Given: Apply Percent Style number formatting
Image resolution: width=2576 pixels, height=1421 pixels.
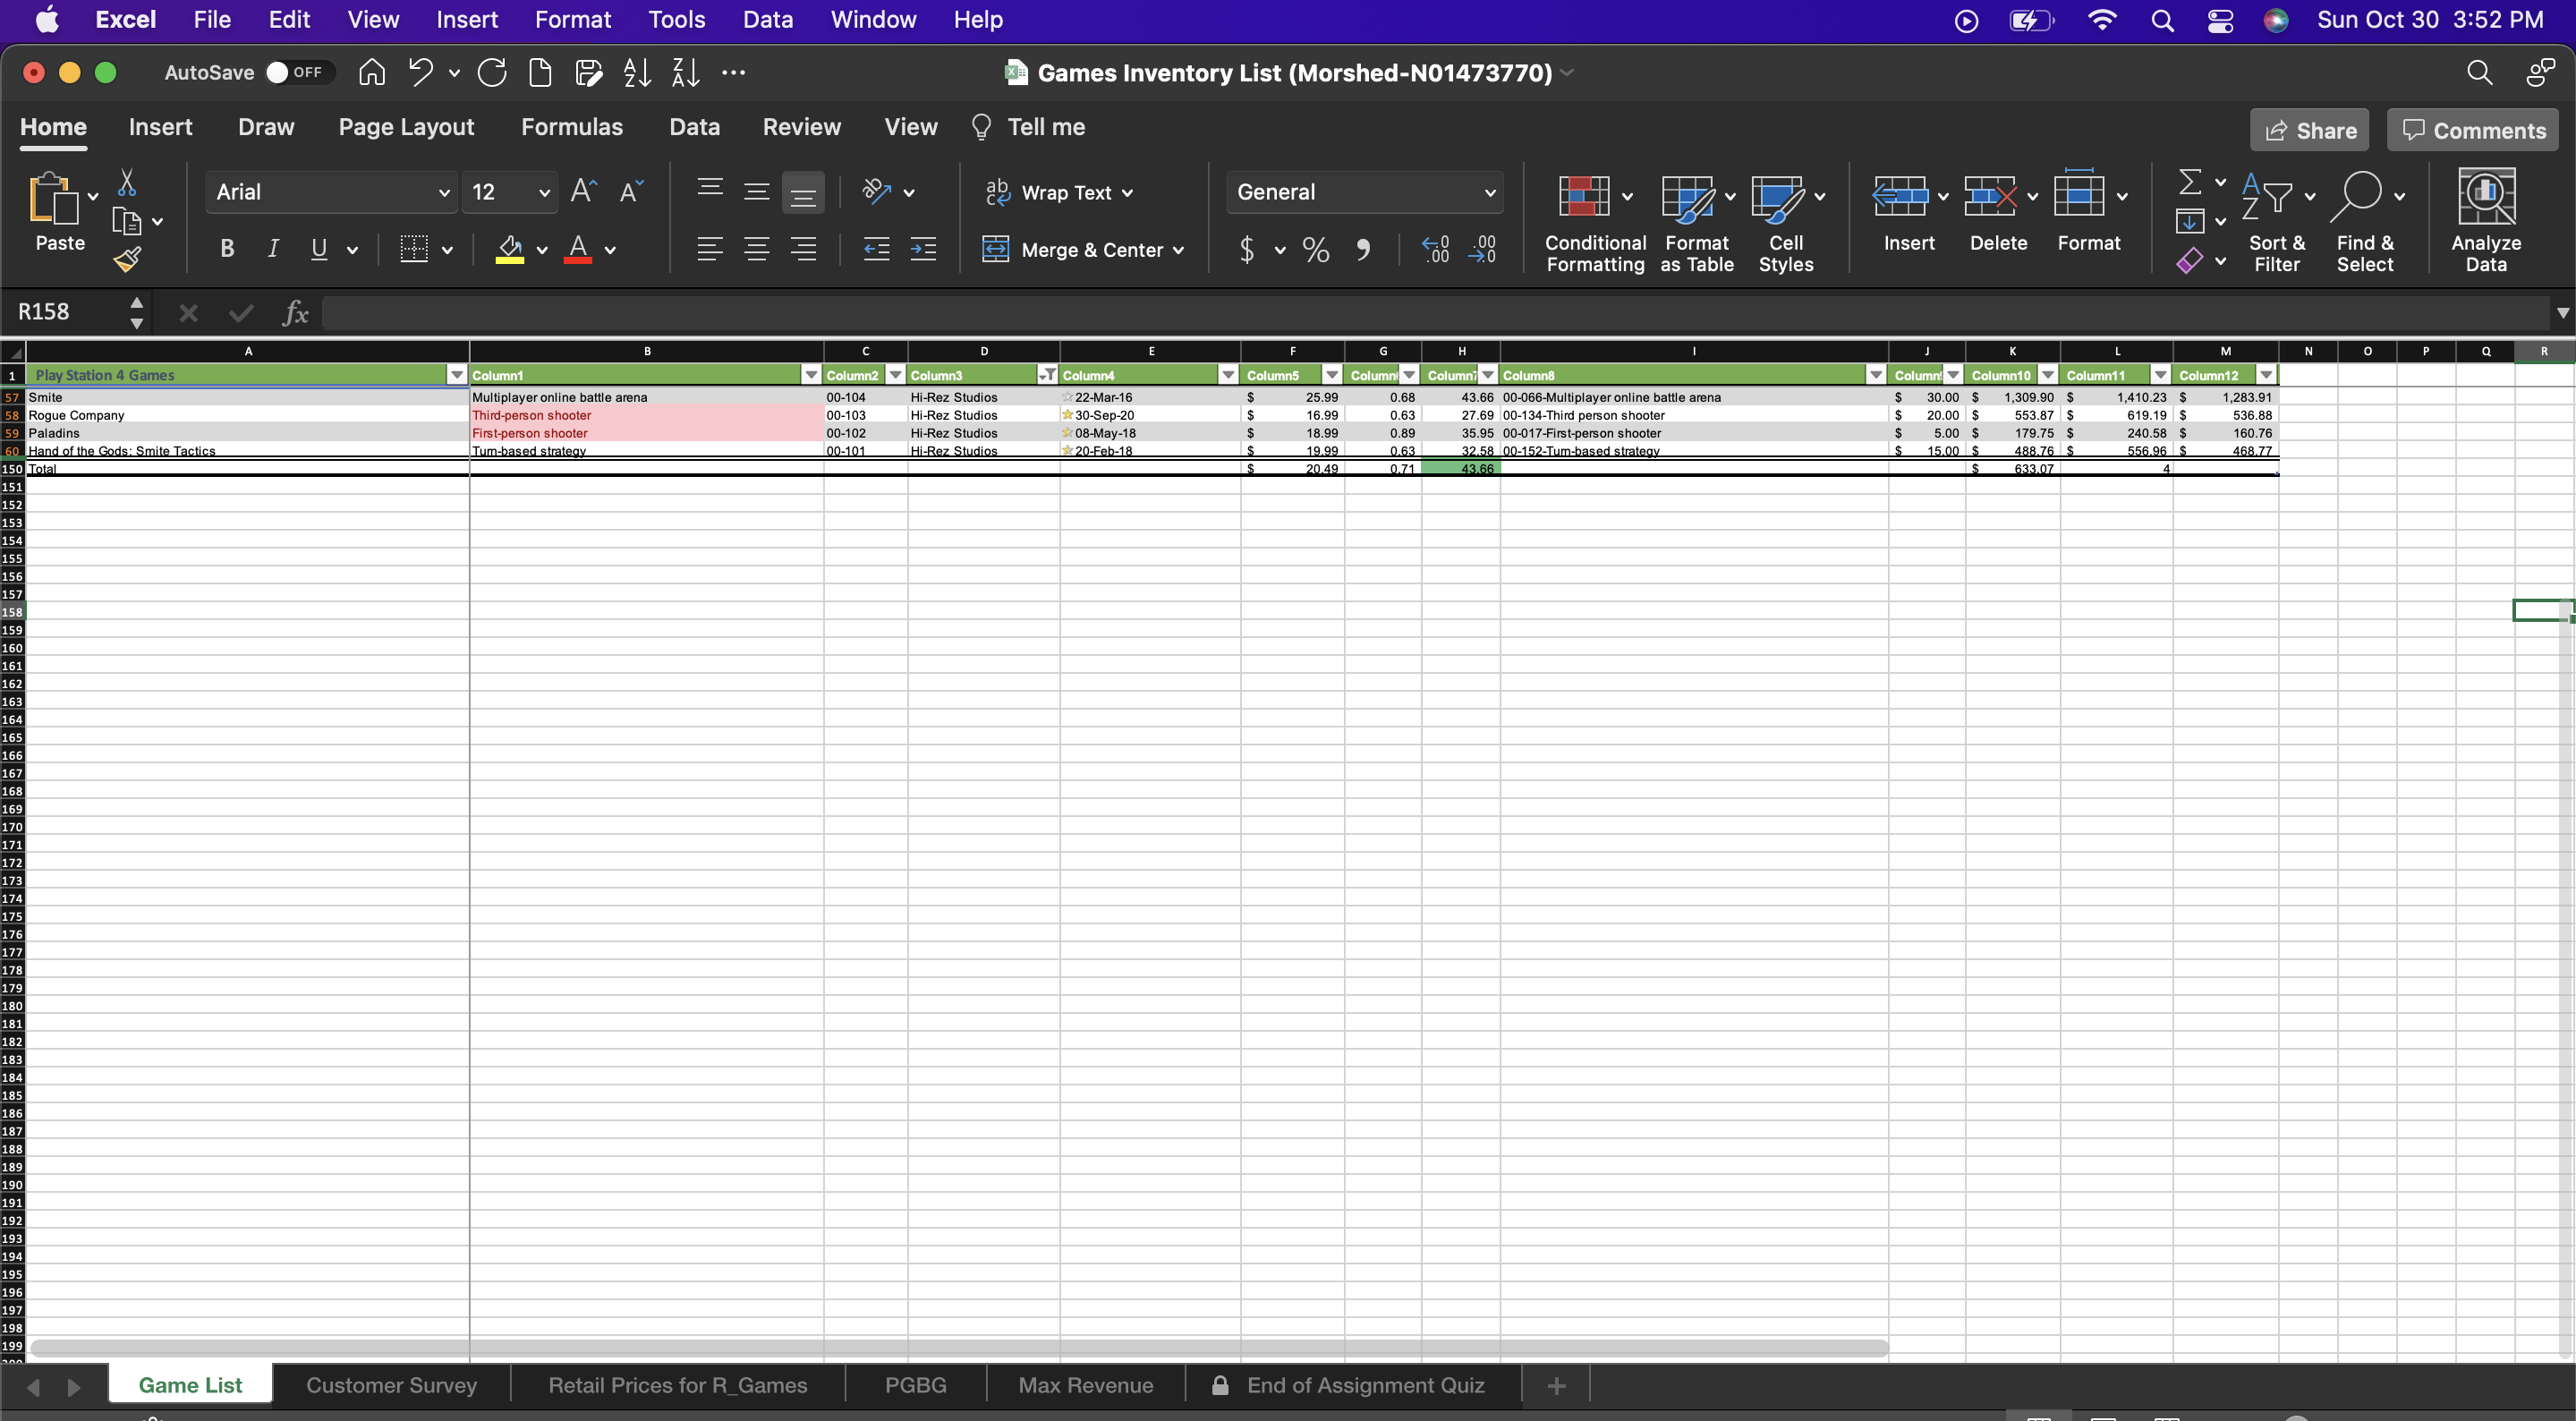Looking at the screenshot, I should click(1314, 249).
